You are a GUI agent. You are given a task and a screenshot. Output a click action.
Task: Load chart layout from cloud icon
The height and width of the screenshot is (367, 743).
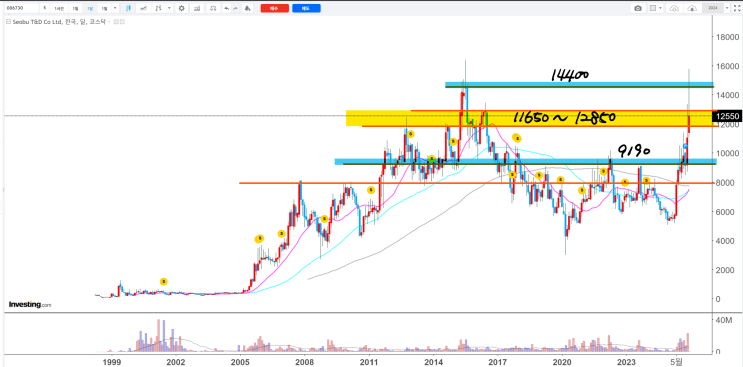tap(692, 8)
